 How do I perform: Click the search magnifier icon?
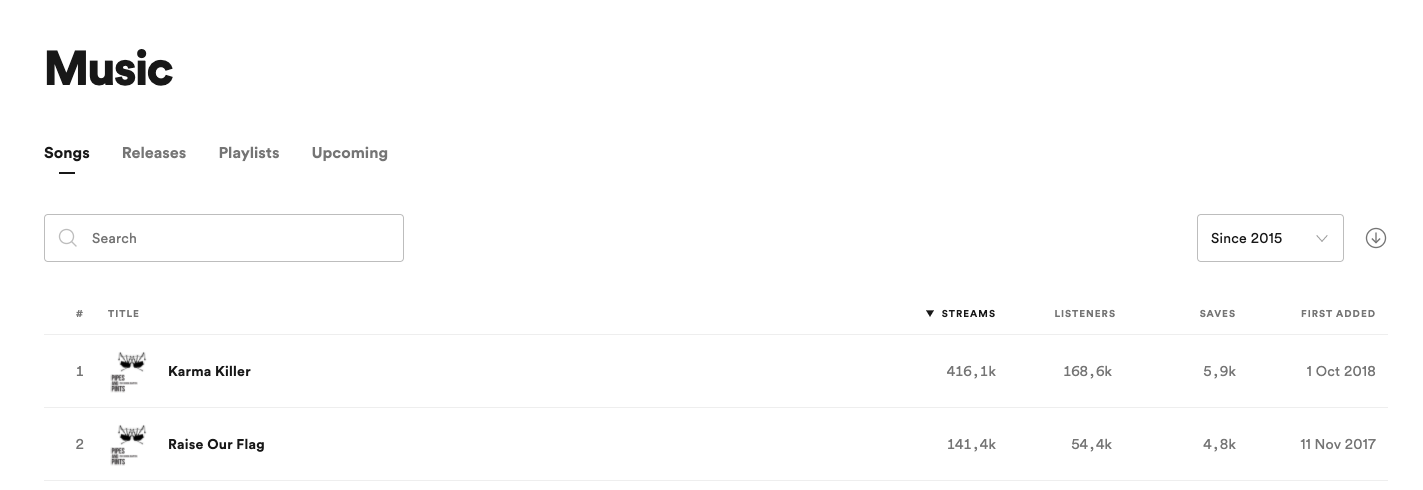click(x=68, y=238)
